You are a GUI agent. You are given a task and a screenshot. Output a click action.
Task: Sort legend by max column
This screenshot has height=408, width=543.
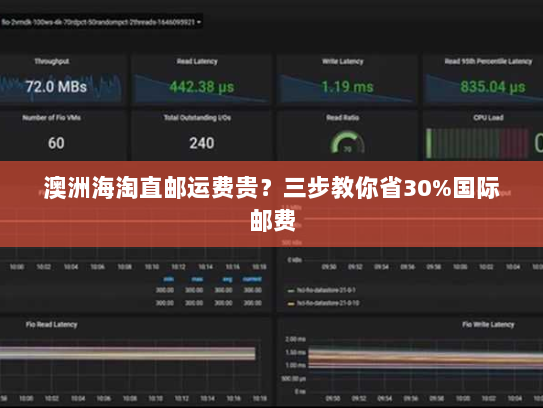click(197, 279)
